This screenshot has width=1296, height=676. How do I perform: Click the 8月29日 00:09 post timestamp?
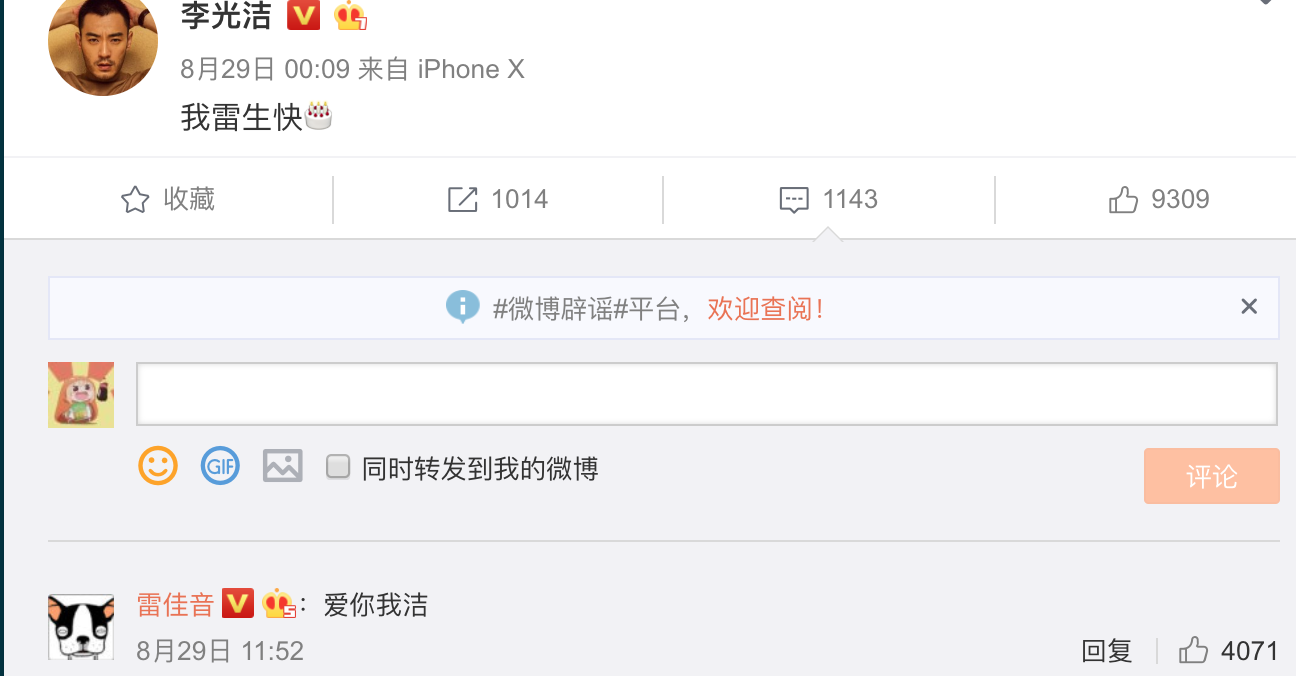265,69
